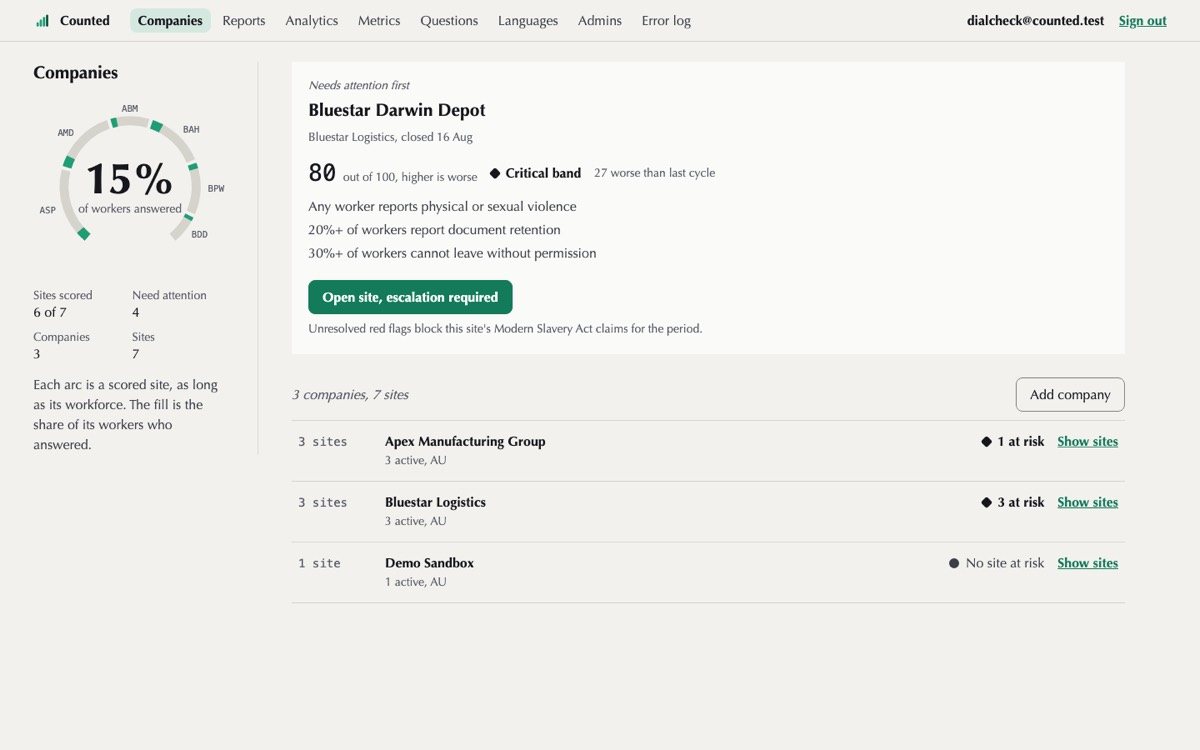Viewport: 1200px width, 750px height.
Task: Click the Add company button
Action: 1070,394
